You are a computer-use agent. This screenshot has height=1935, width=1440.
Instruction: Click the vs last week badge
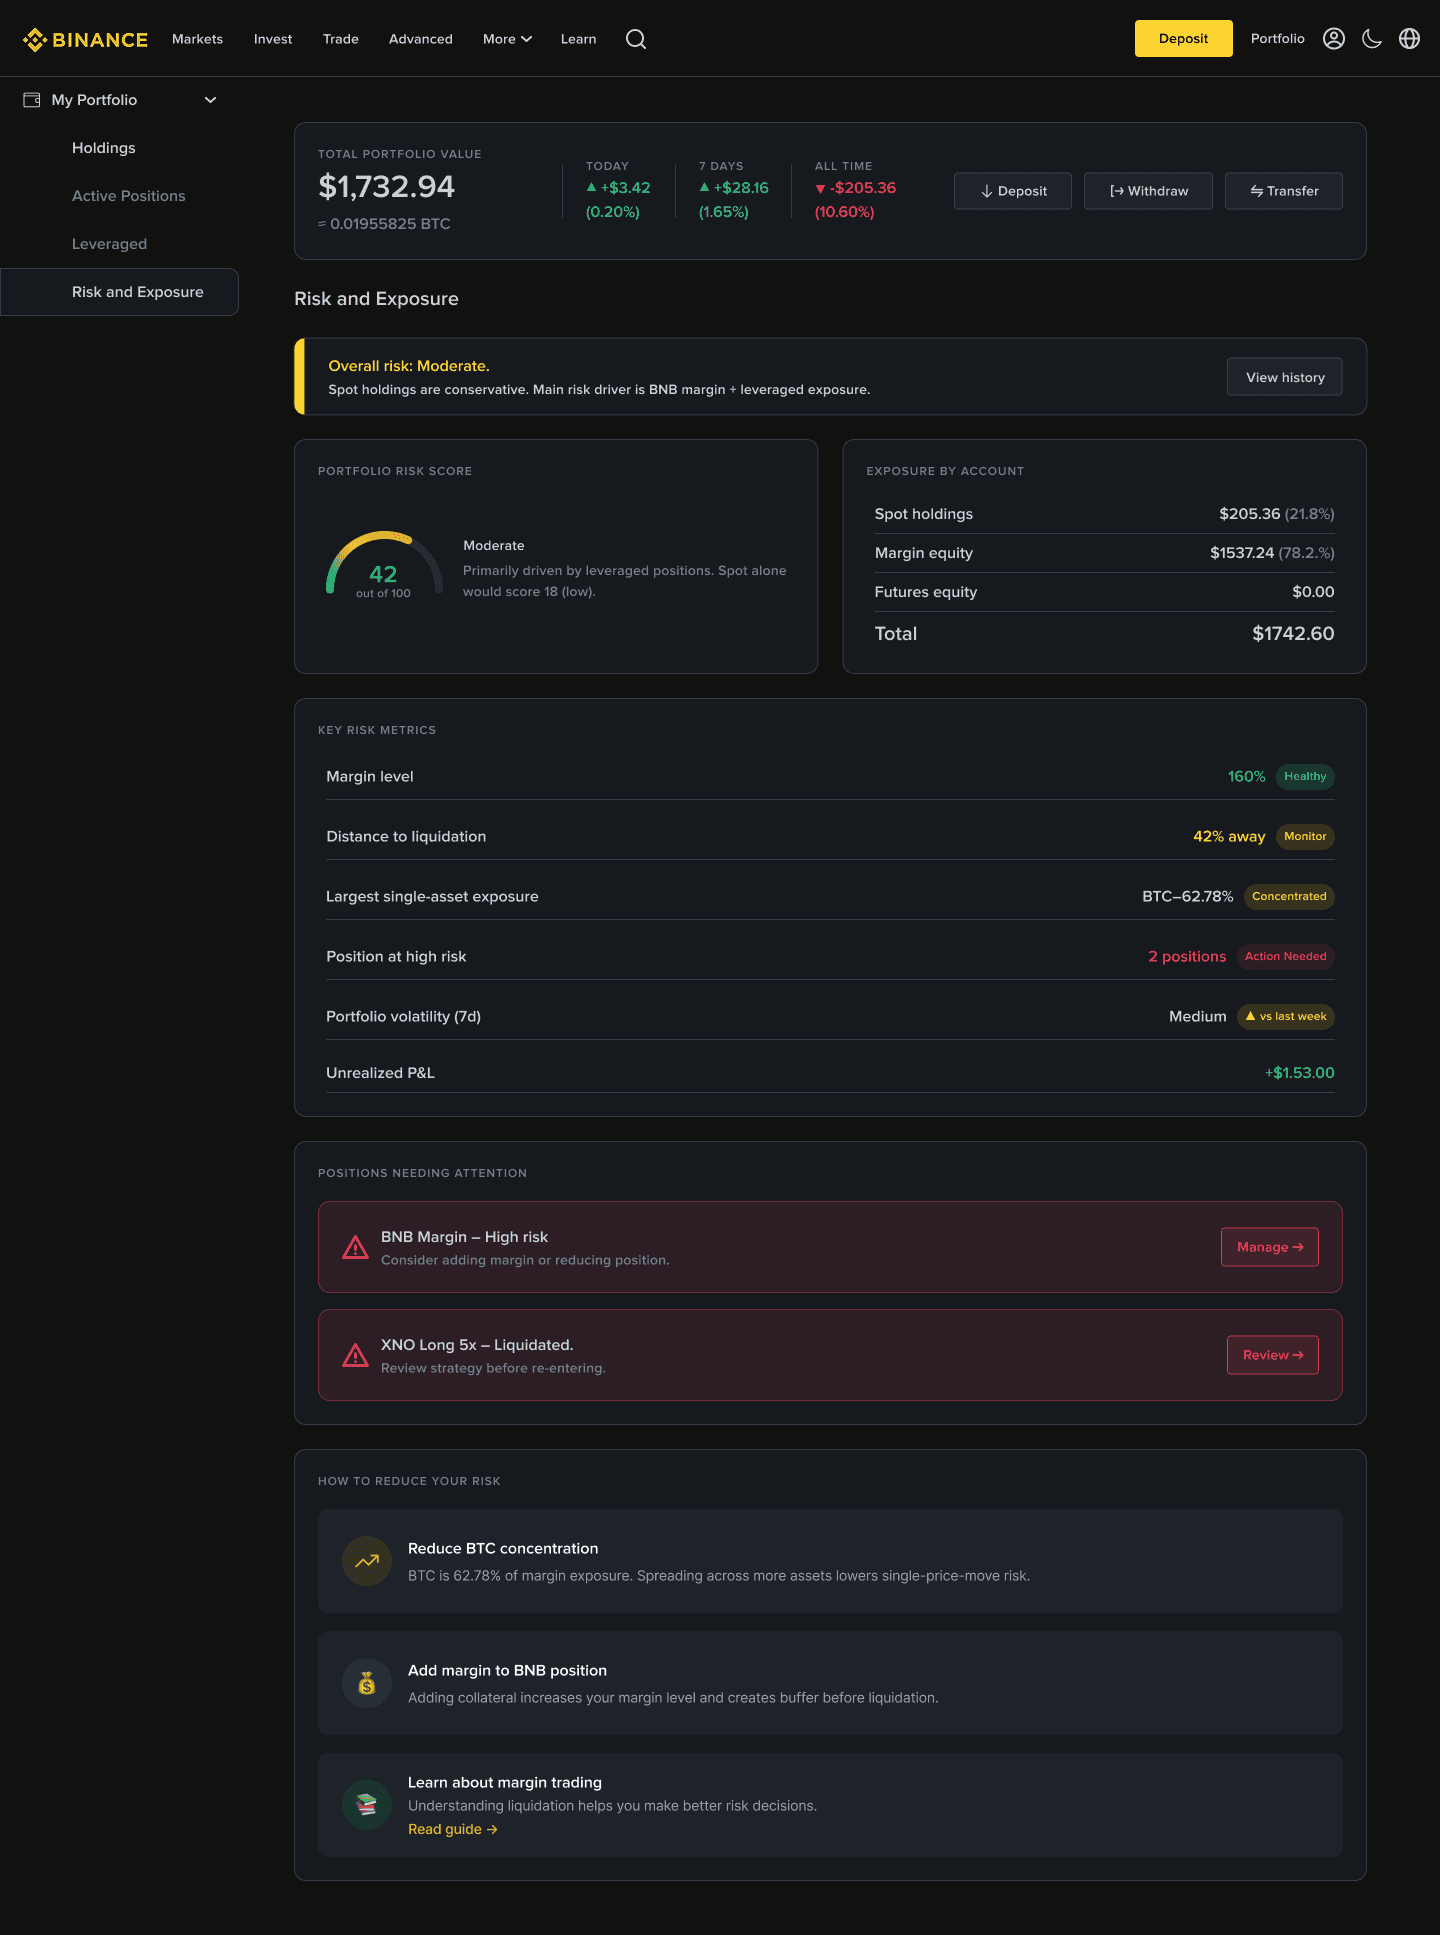pos(1285,1017)
